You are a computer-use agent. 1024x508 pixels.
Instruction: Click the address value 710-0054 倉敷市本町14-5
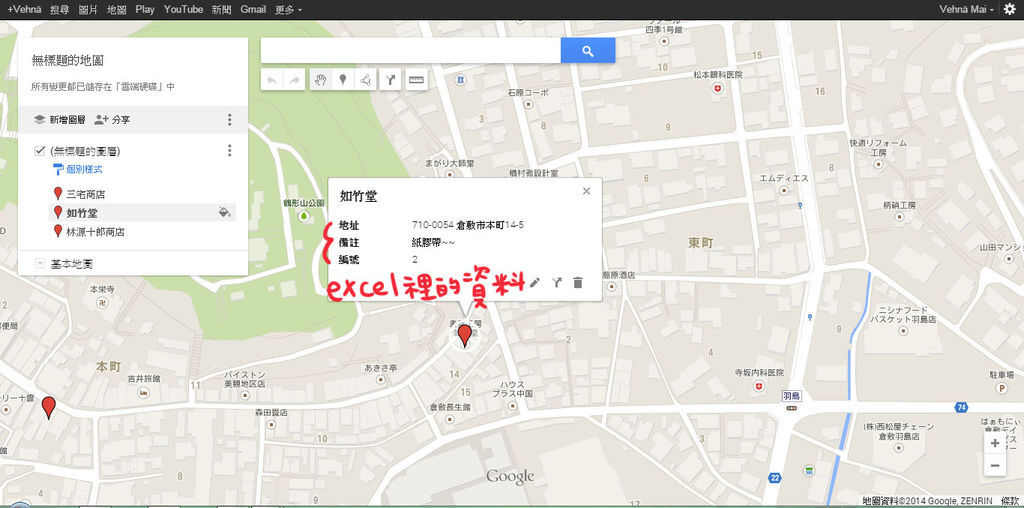pos(468,225)
